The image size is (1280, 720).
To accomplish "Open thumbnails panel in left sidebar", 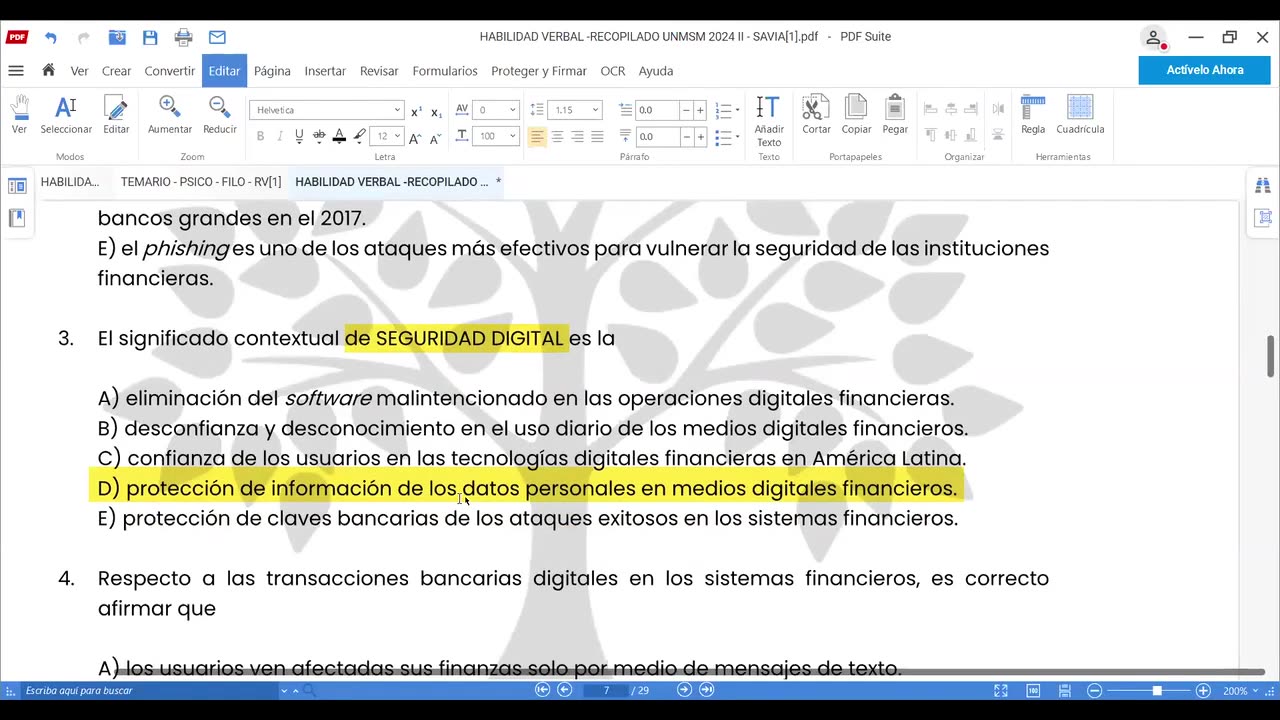I will 17,186.
